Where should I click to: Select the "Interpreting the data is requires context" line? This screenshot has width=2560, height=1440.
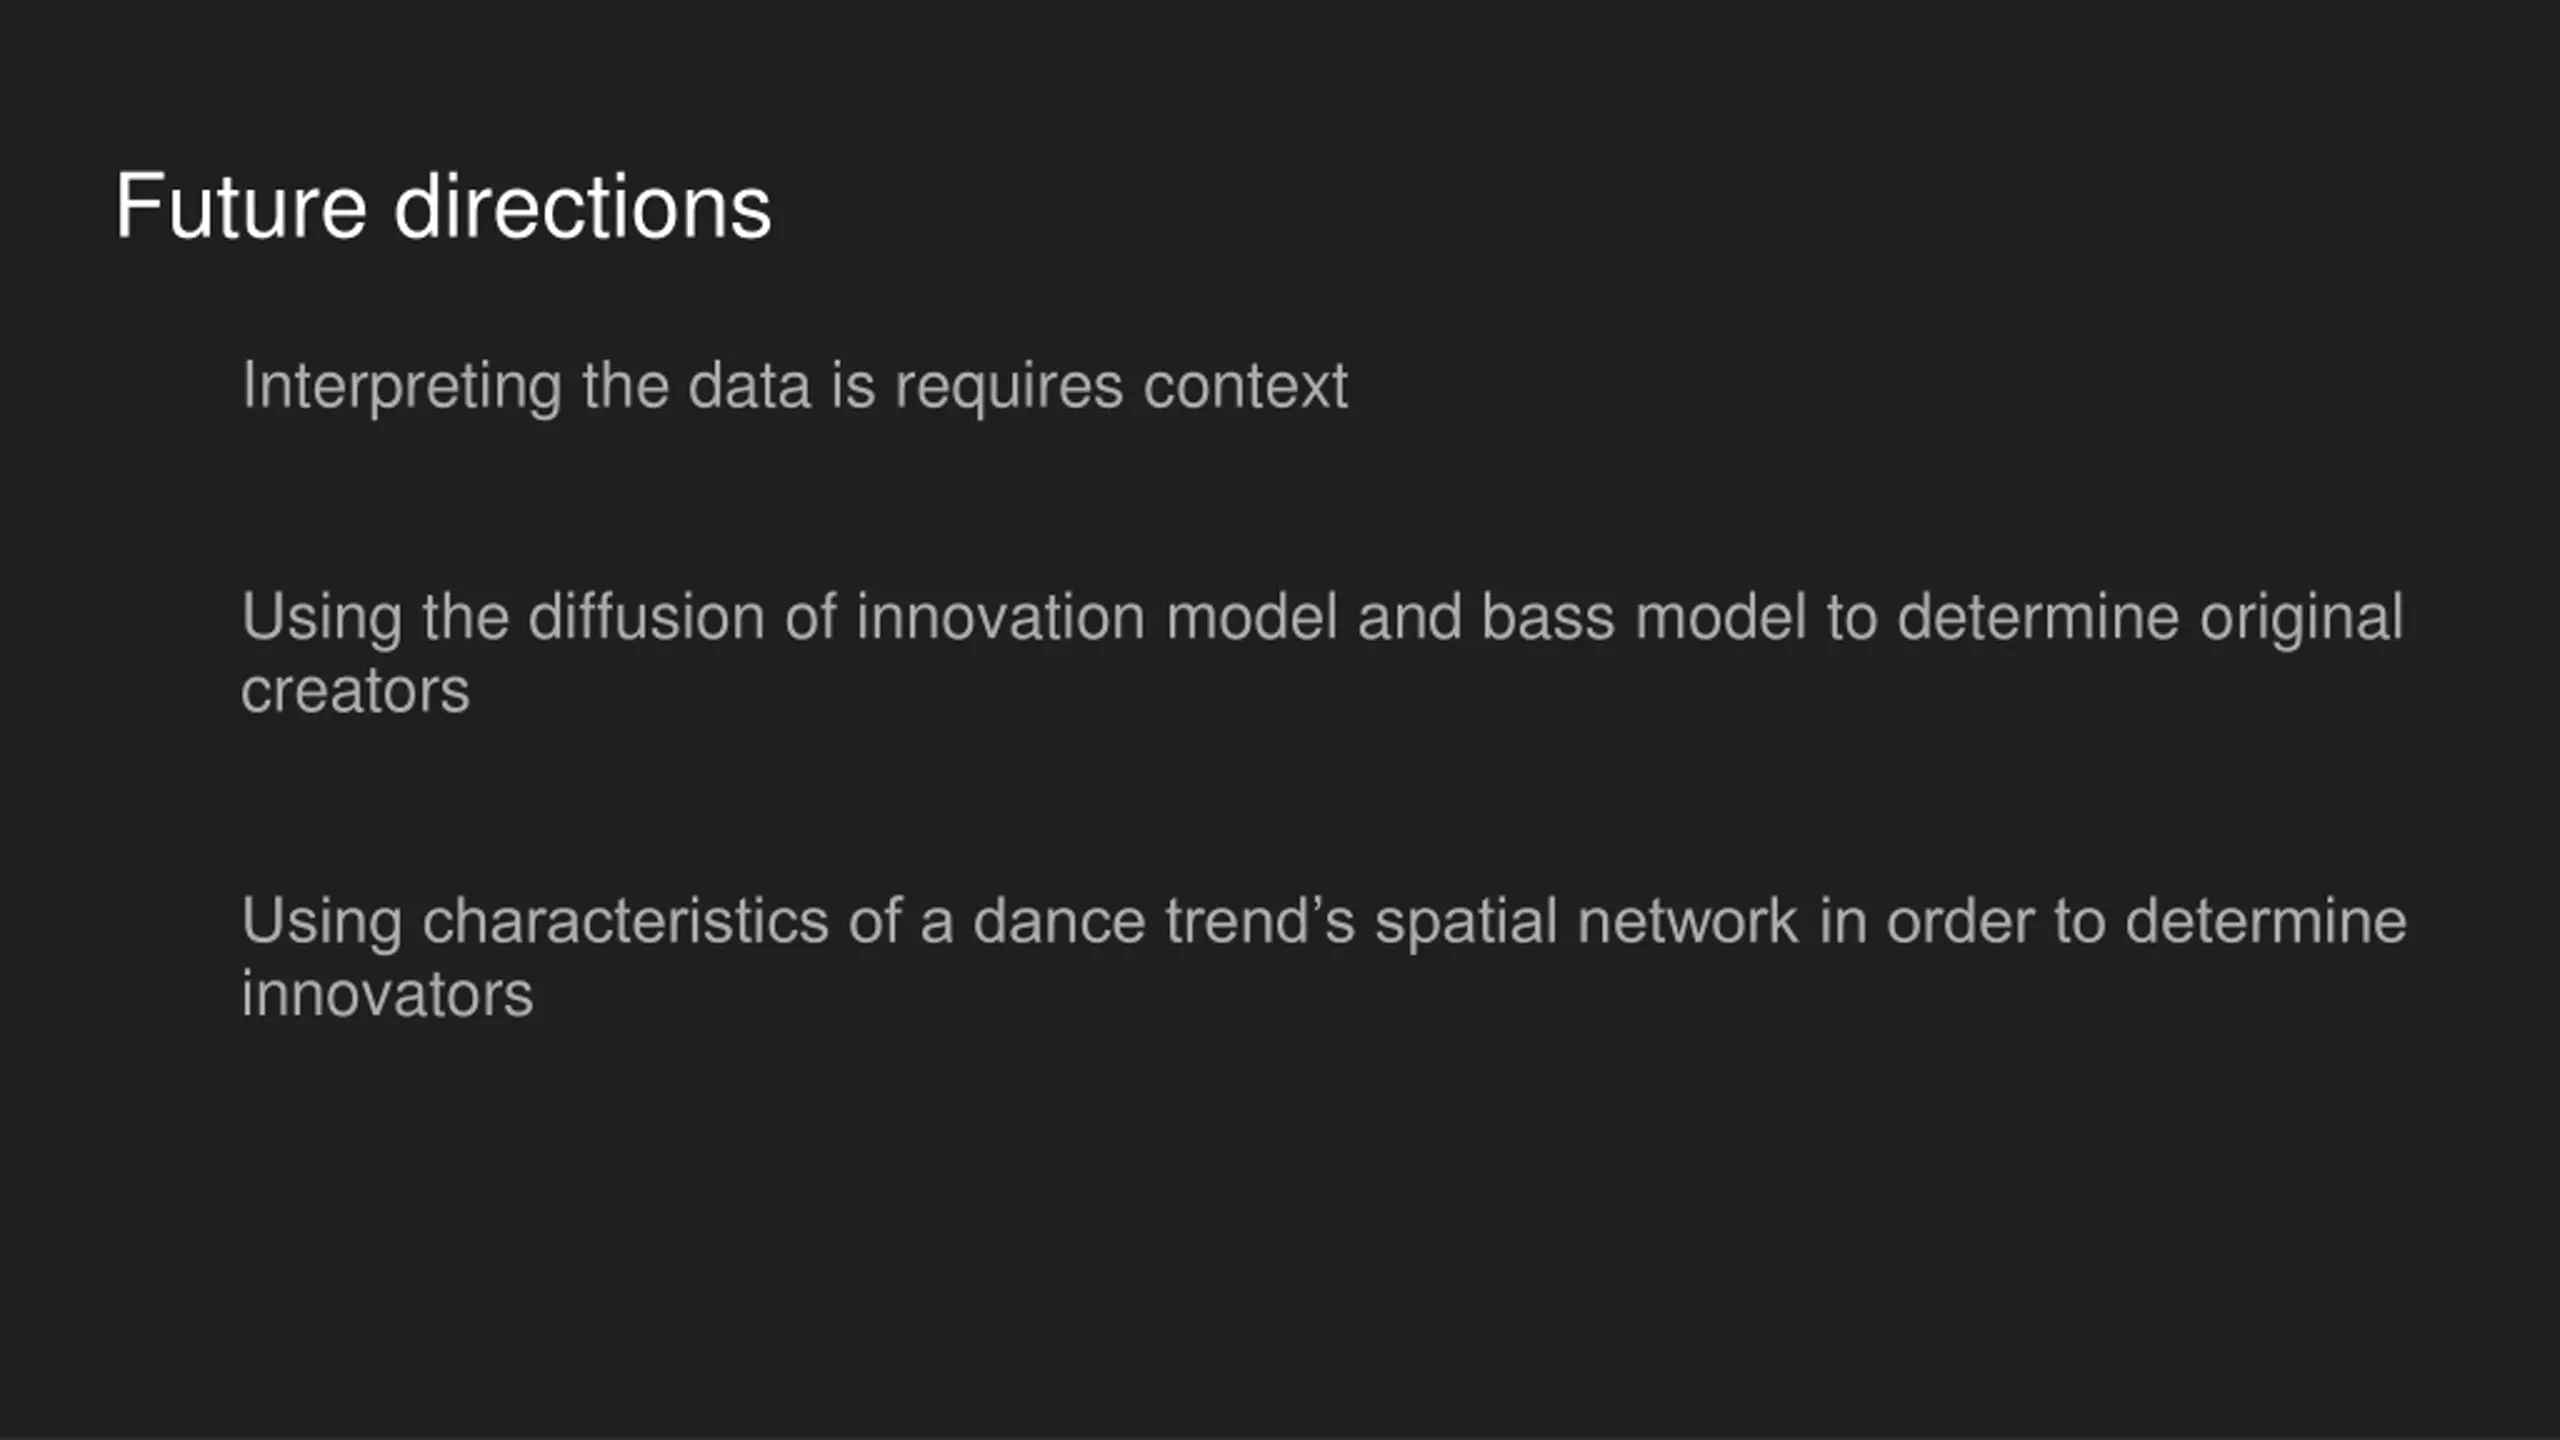(x=795, y=387)
